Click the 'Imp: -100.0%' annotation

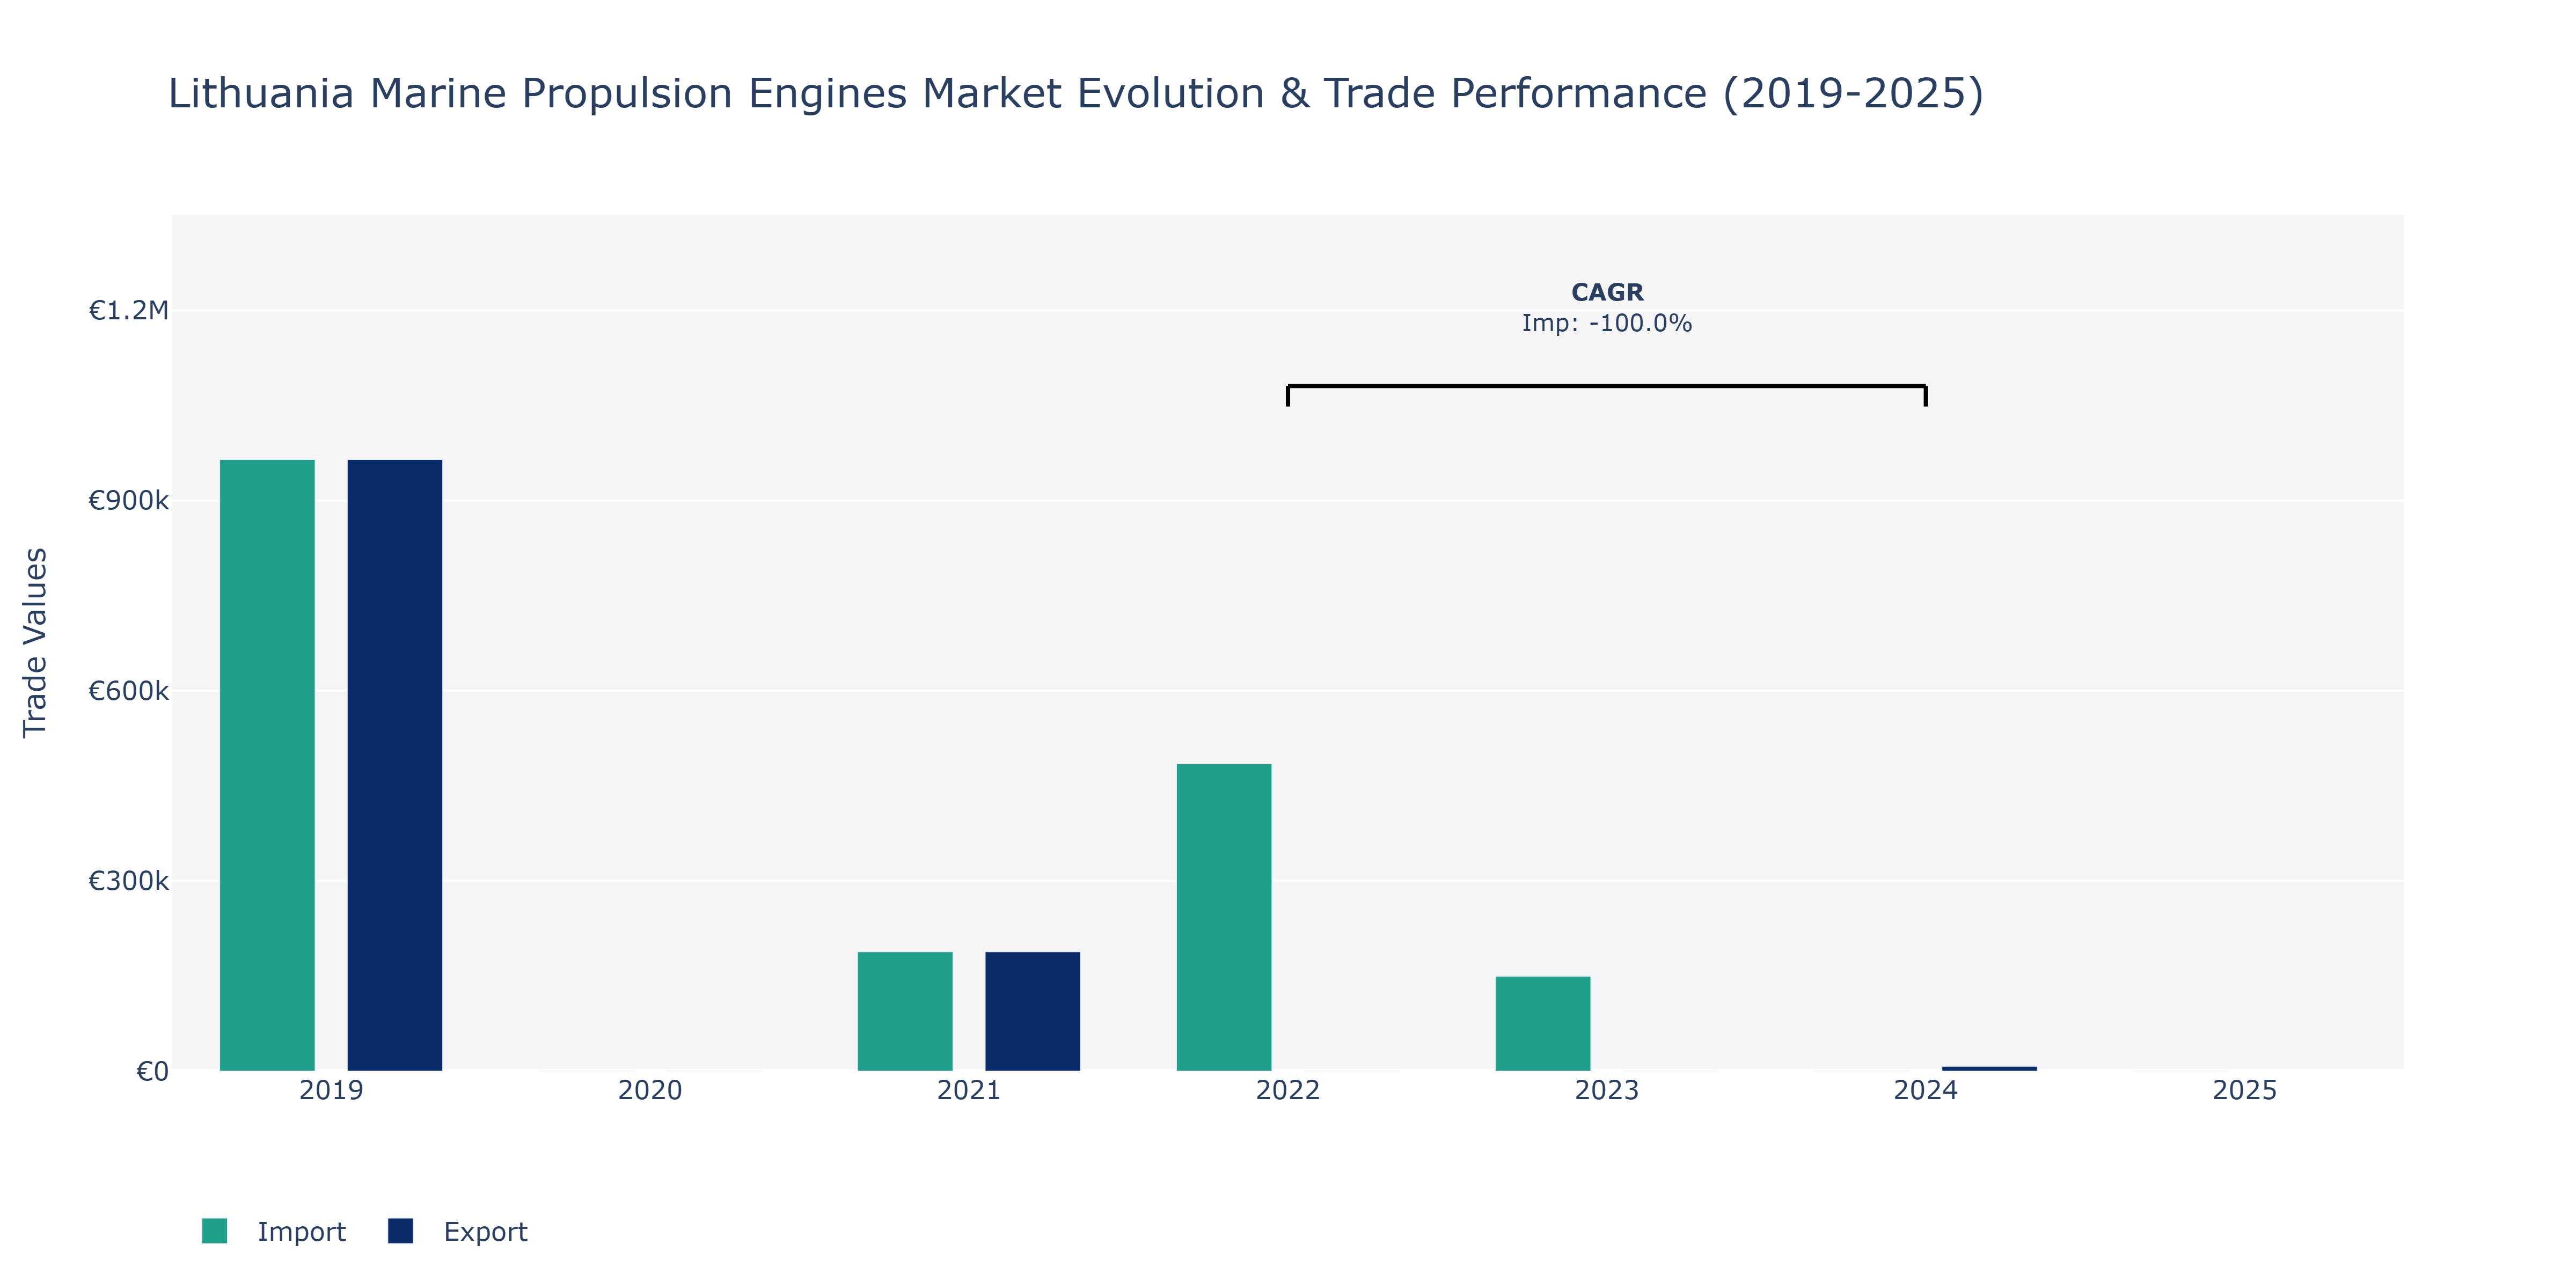click(x=1607, y=323)
